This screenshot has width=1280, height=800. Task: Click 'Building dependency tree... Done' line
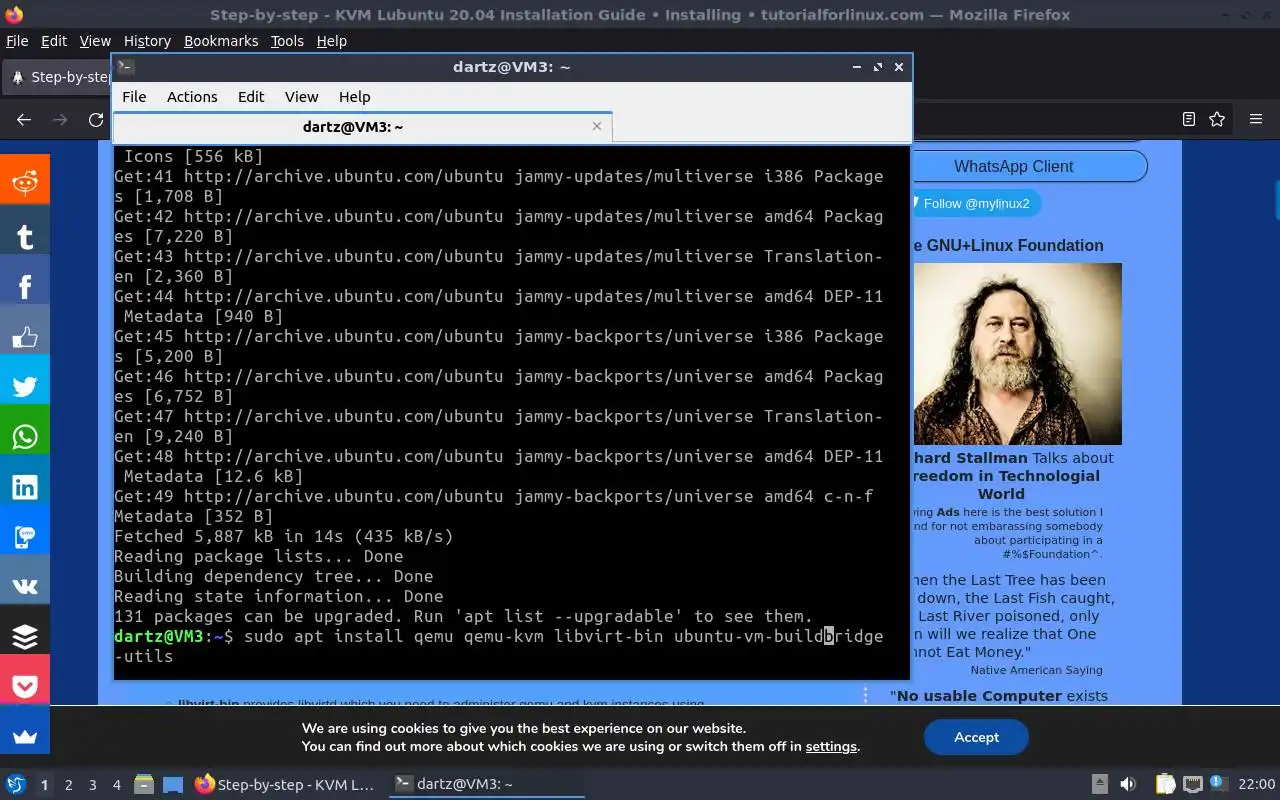[x=274, y=576]
